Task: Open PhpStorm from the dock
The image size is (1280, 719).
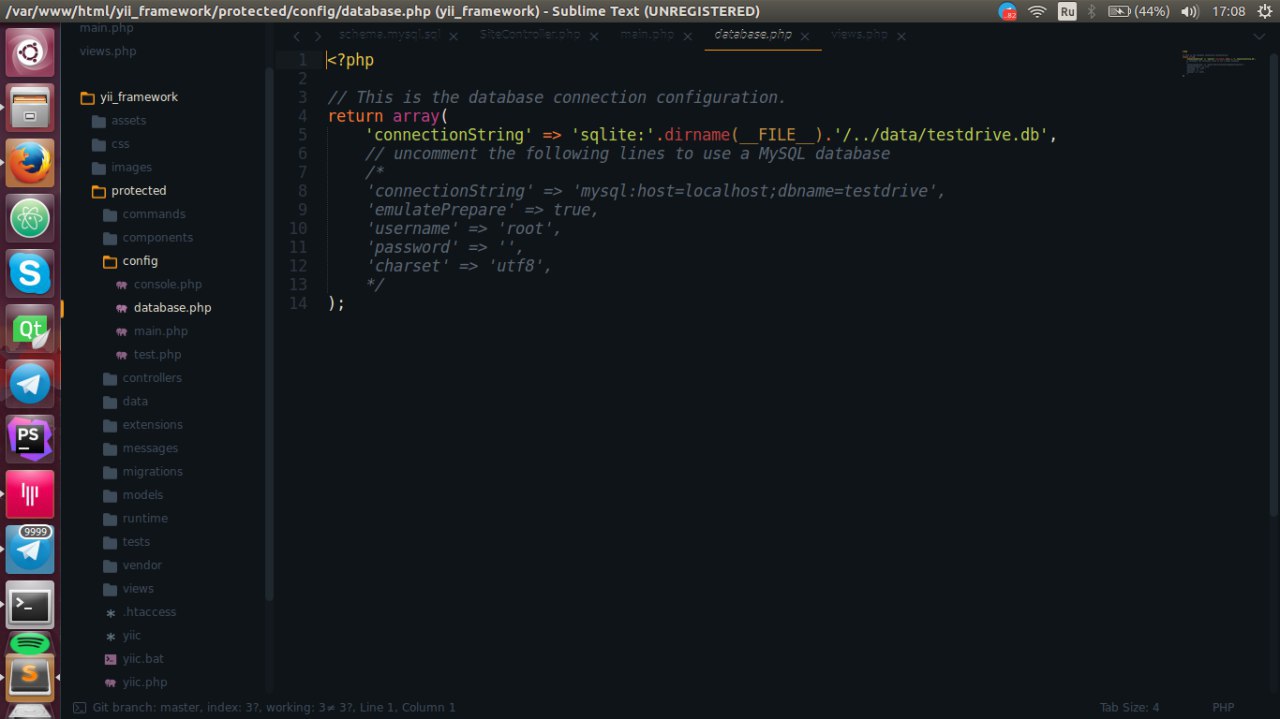Action: pyautogui.click(x=30, y=438)
